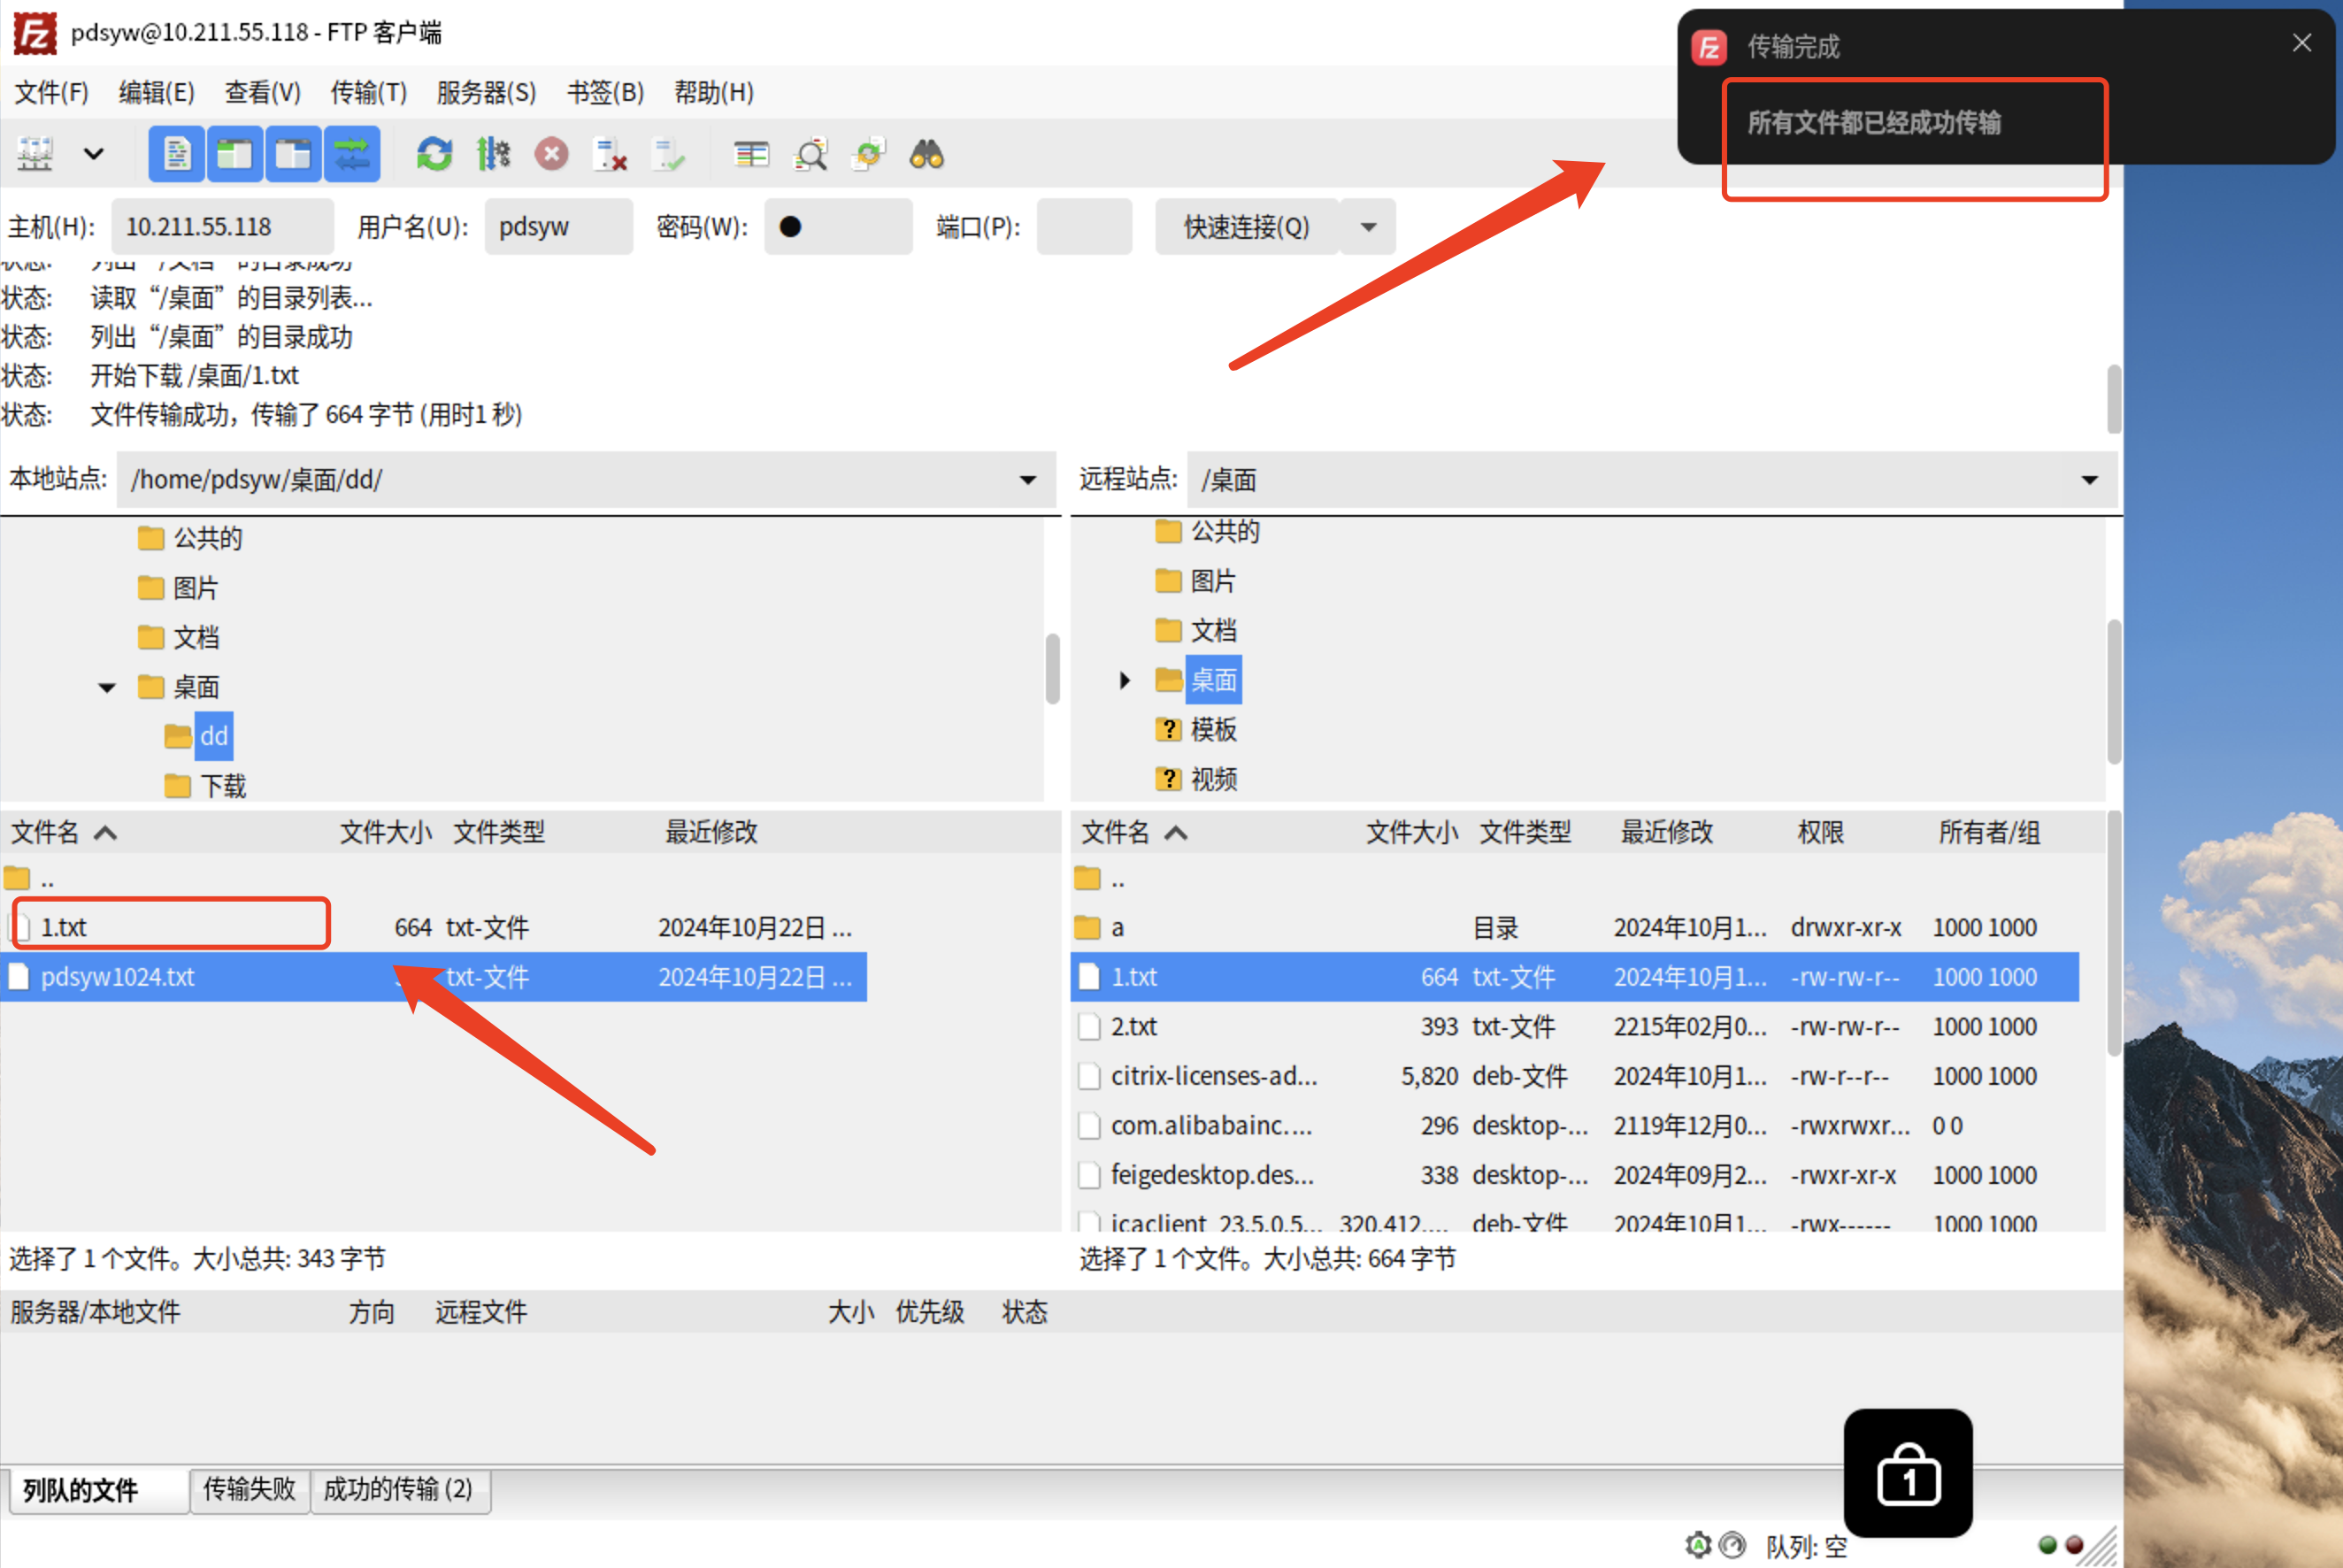This screenshot has width=2343, height=1568.
Task: Toggle local directory tree view
Action: coord(235,154)
